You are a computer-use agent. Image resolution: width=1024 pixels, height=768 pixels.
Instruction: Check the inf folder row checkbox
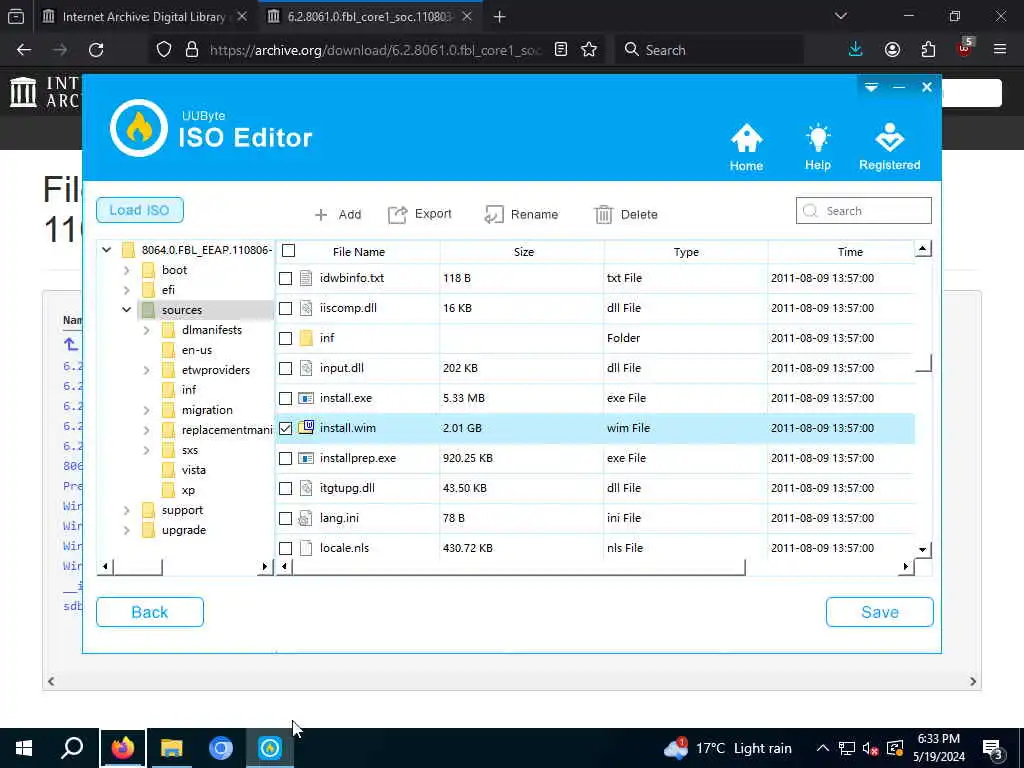pos(285,338)
